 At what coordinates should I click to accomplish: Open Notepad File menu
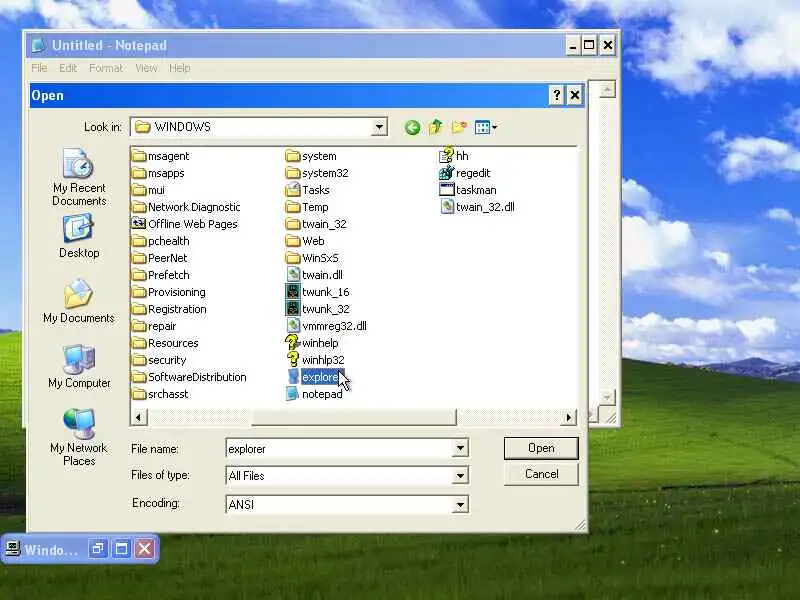pos(39,68)
